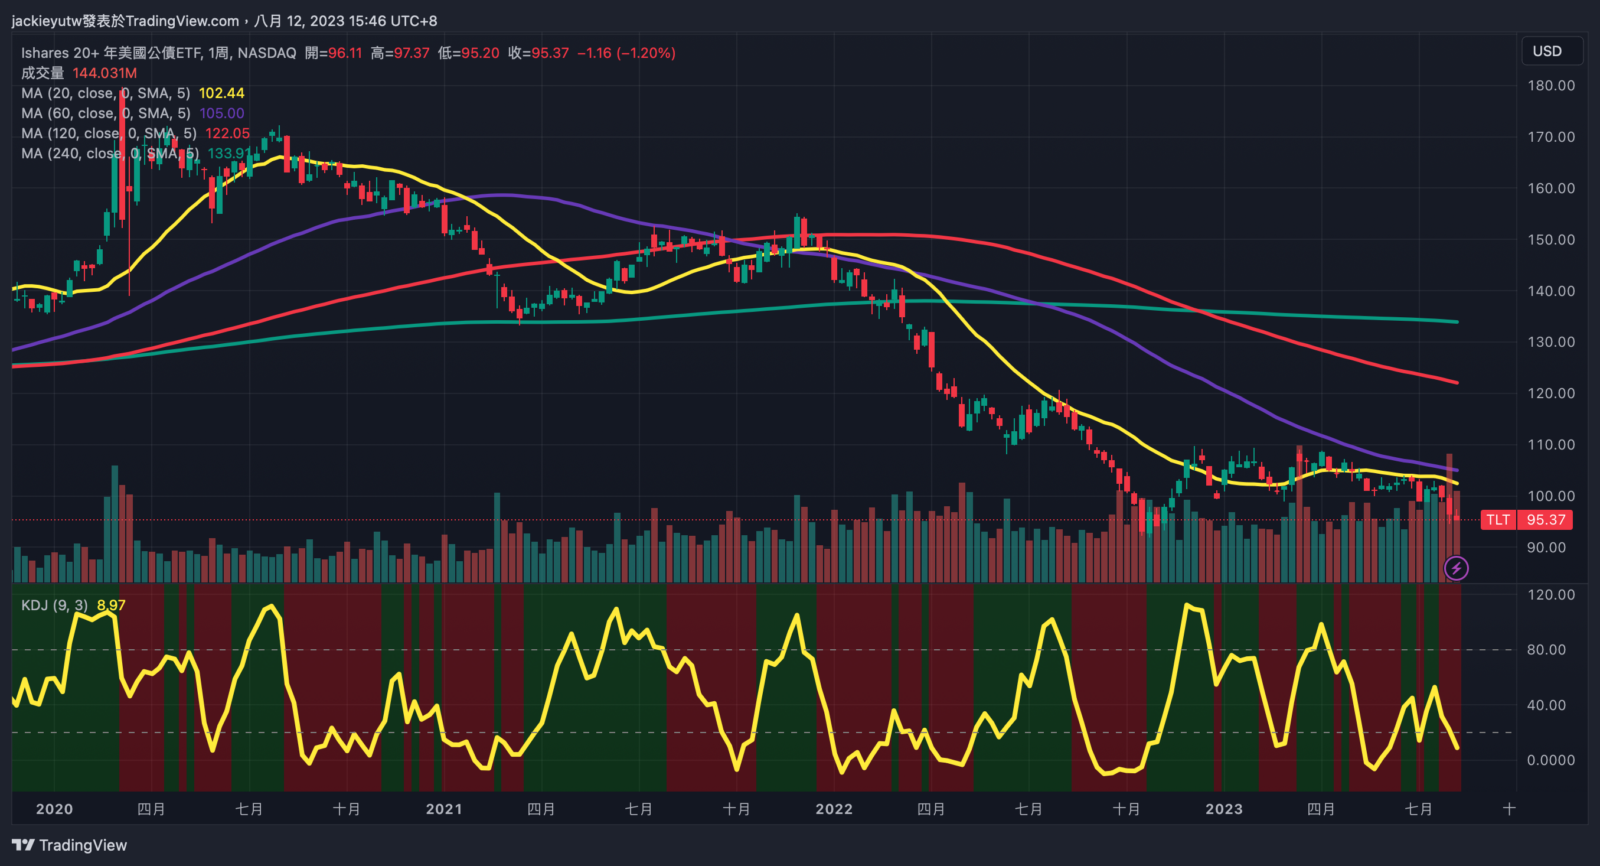Click the 2020 label on time axis
The height and width of the screenshot is (866, 1600).
[54, 809]
